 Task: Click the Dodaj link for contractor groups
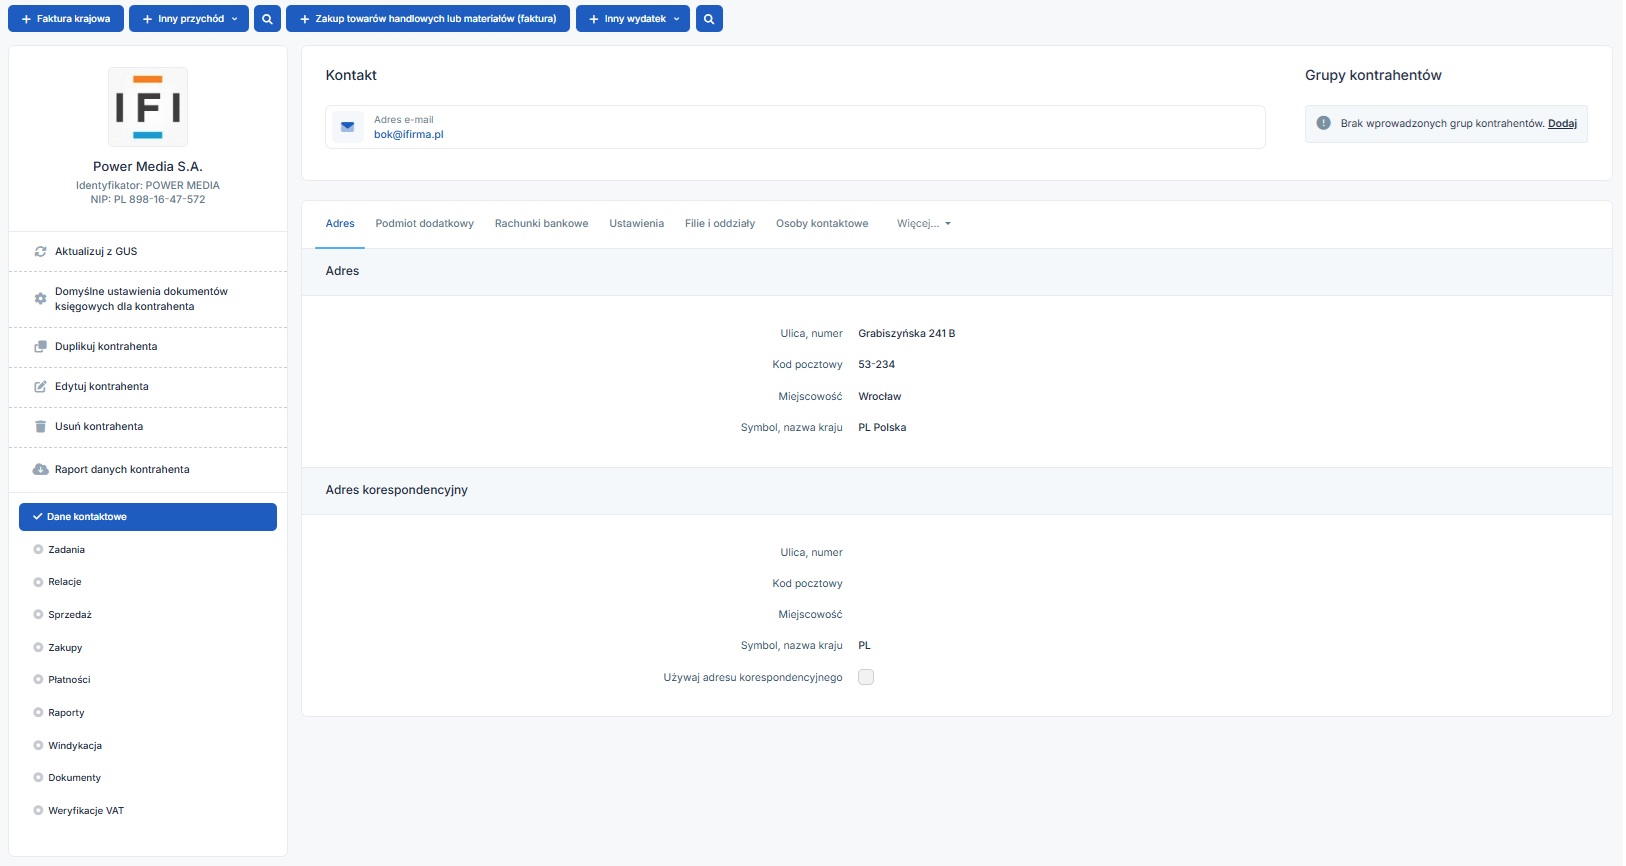pos(1562,124)
